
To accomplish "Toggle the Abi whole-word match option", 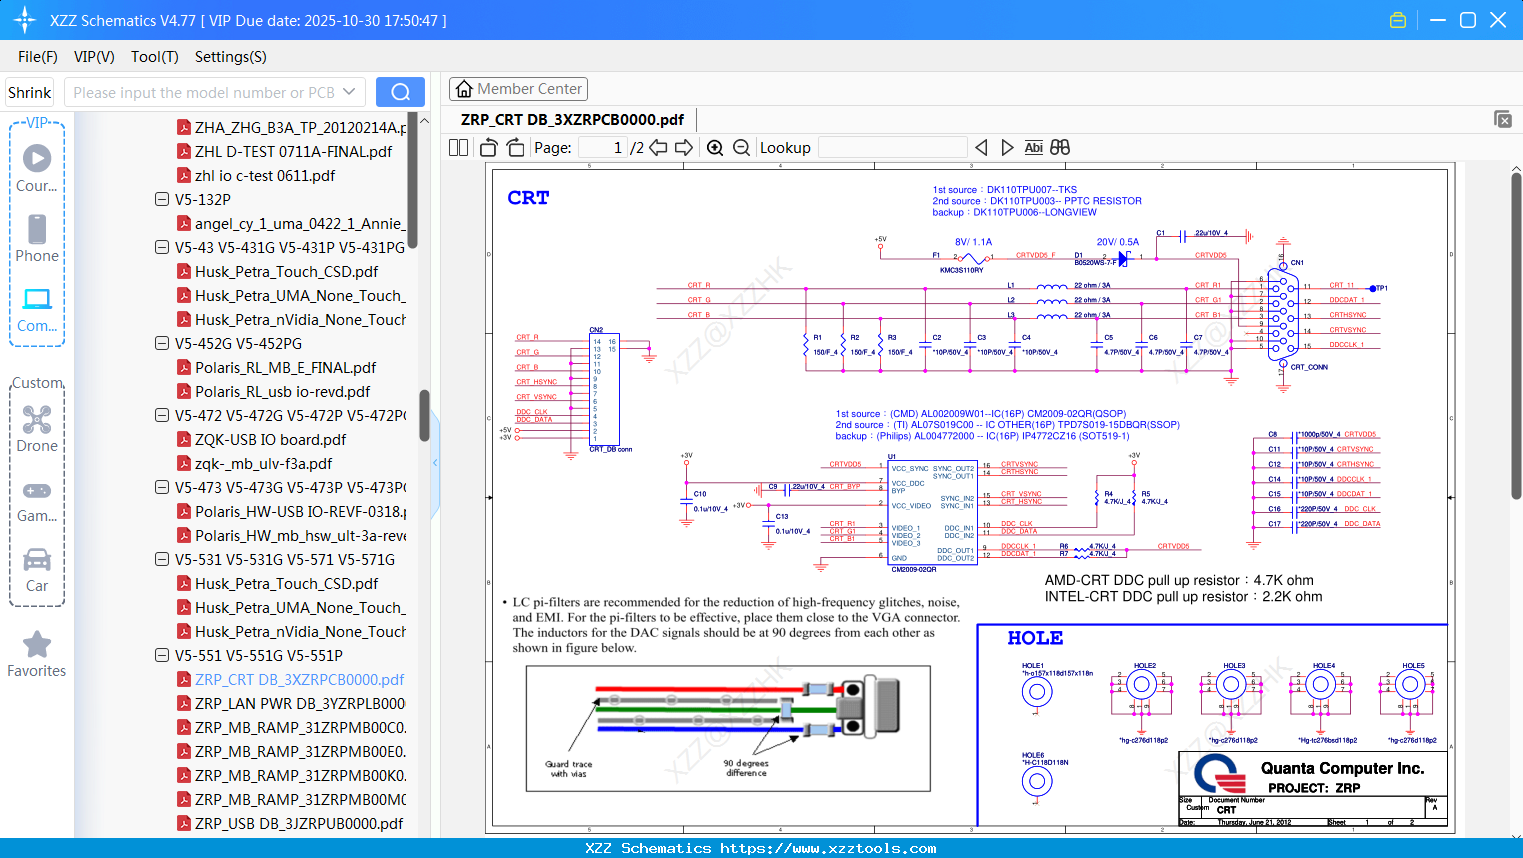I will pos(1033,148).
